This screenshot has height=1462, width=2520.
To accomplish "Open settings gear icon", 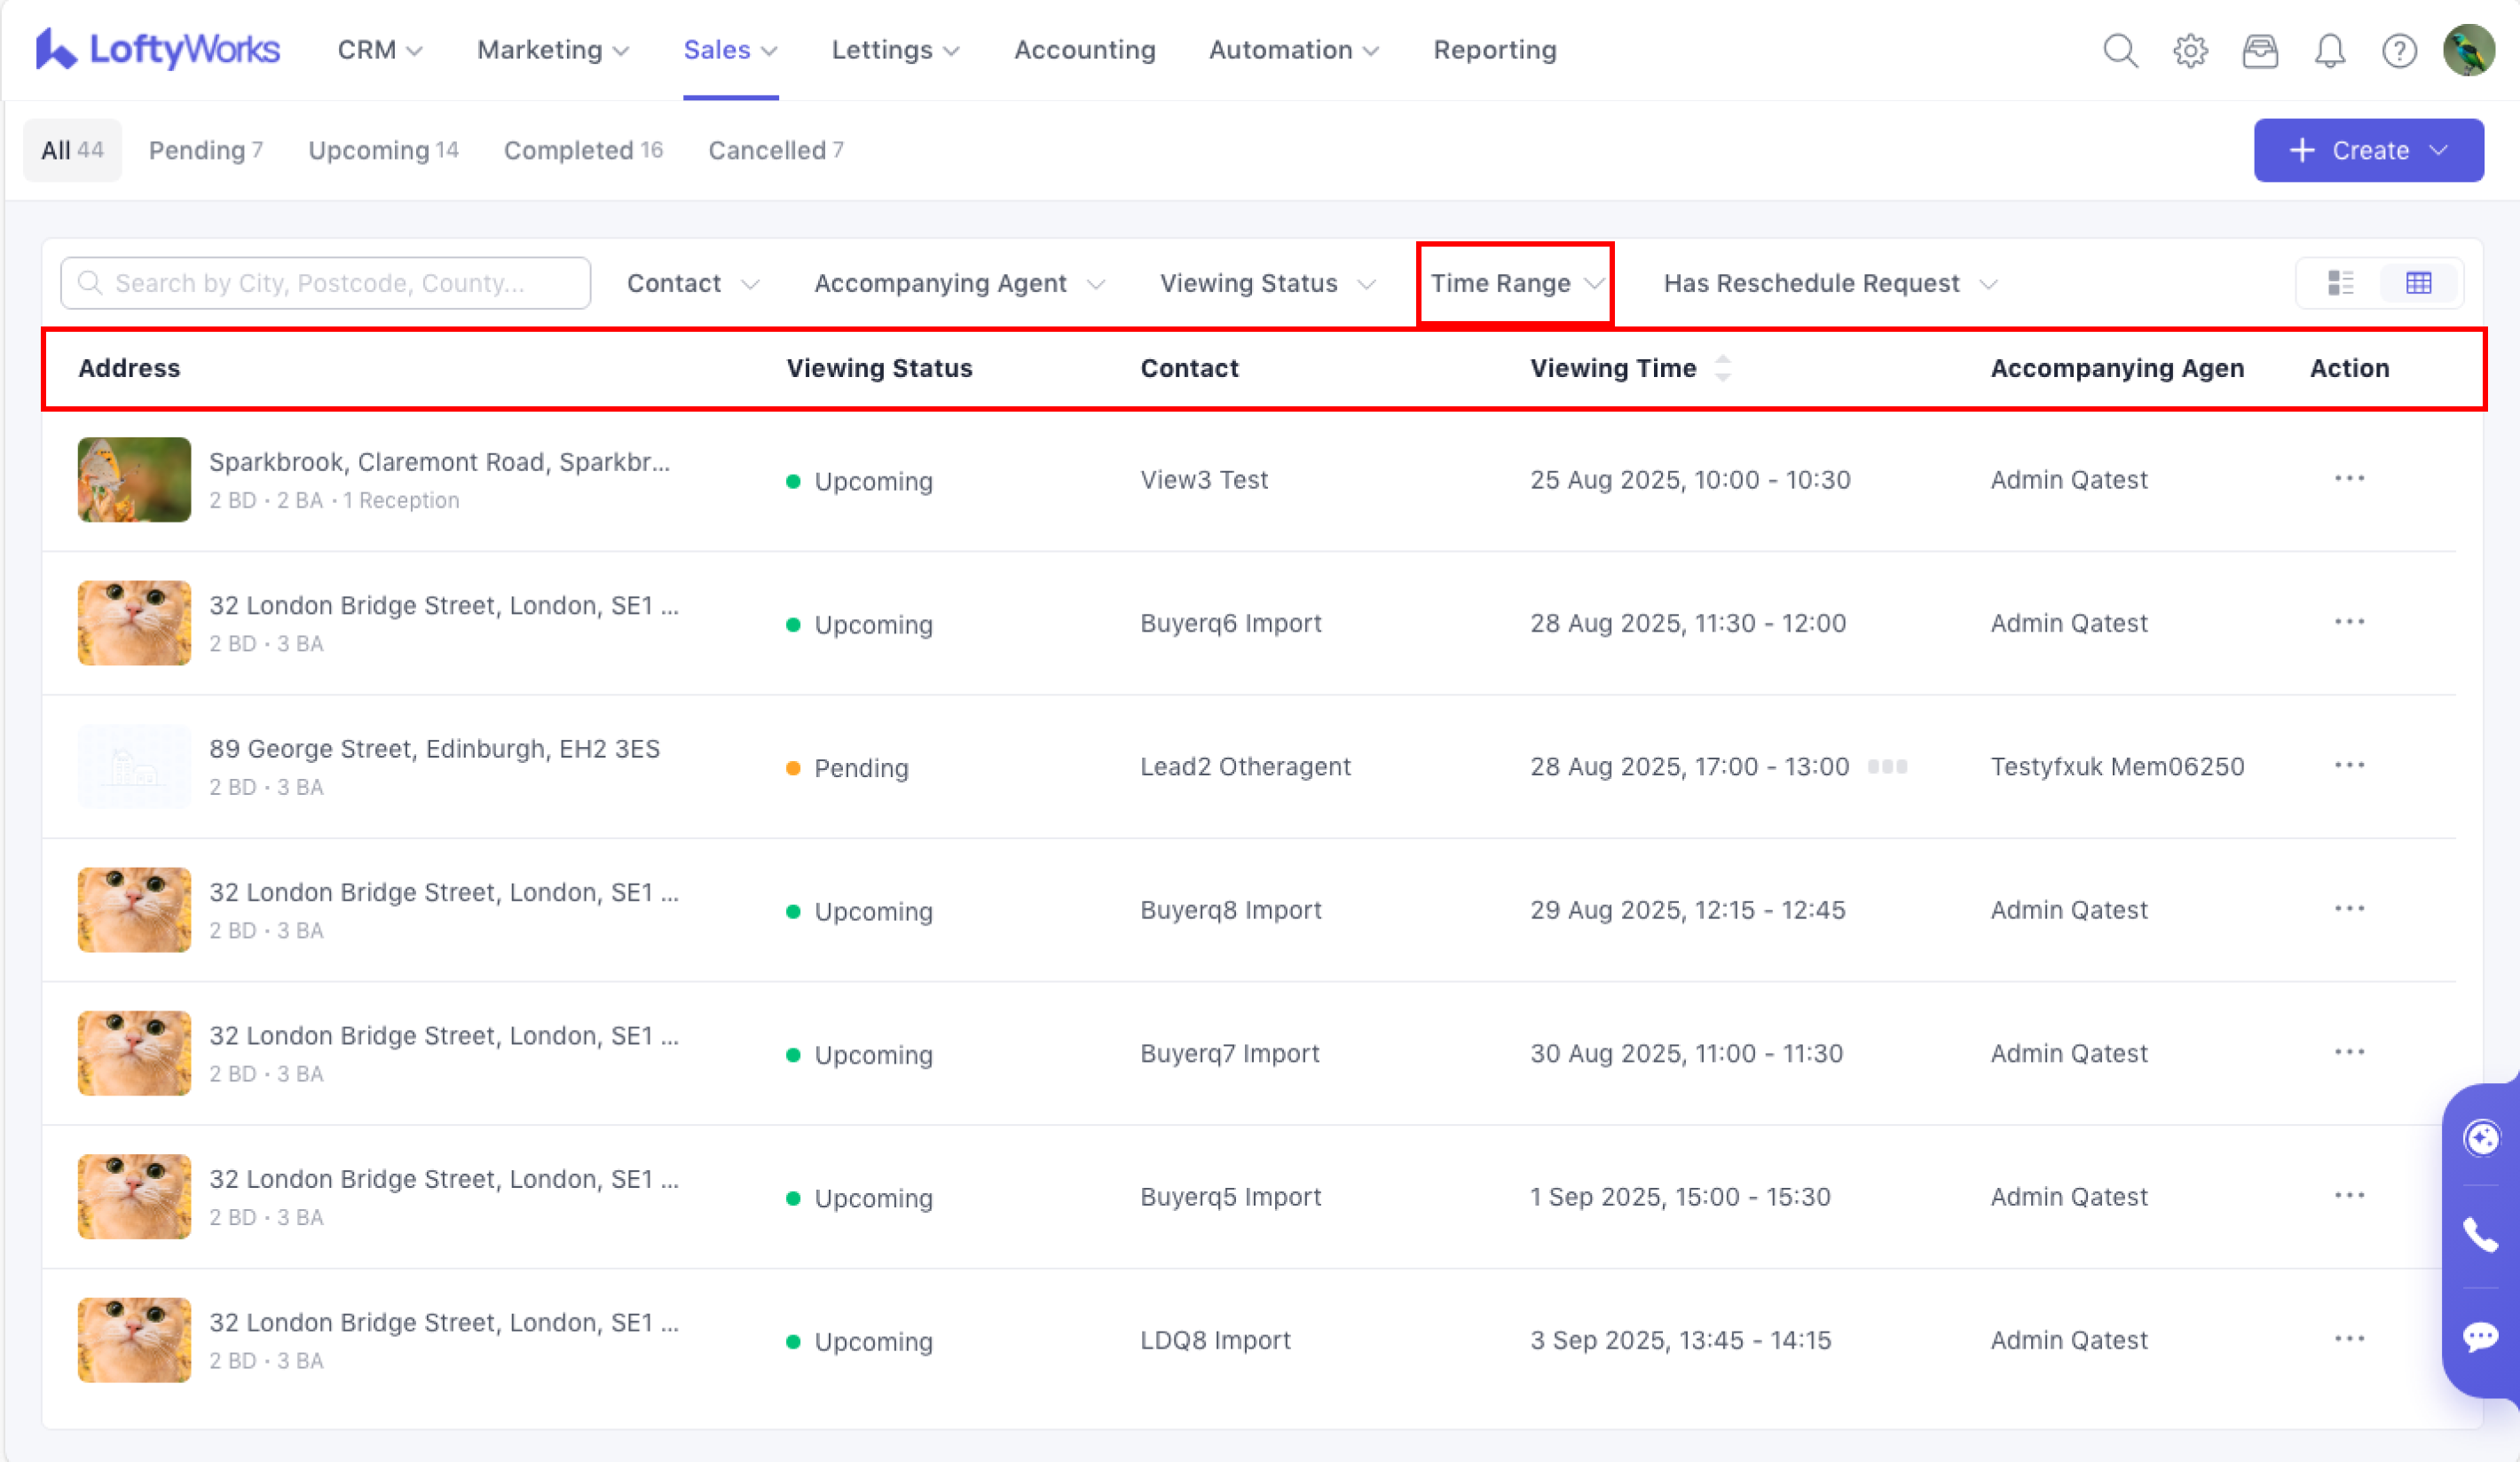I will tap(2190, 50).
